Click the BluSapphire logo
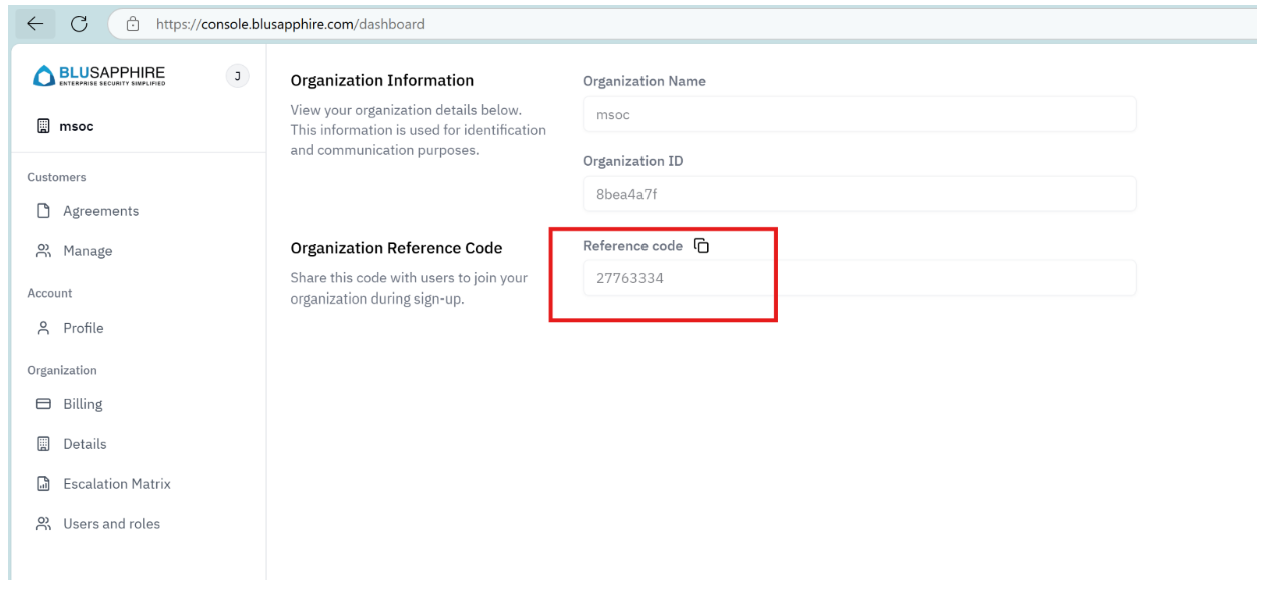 pos(98,76)
